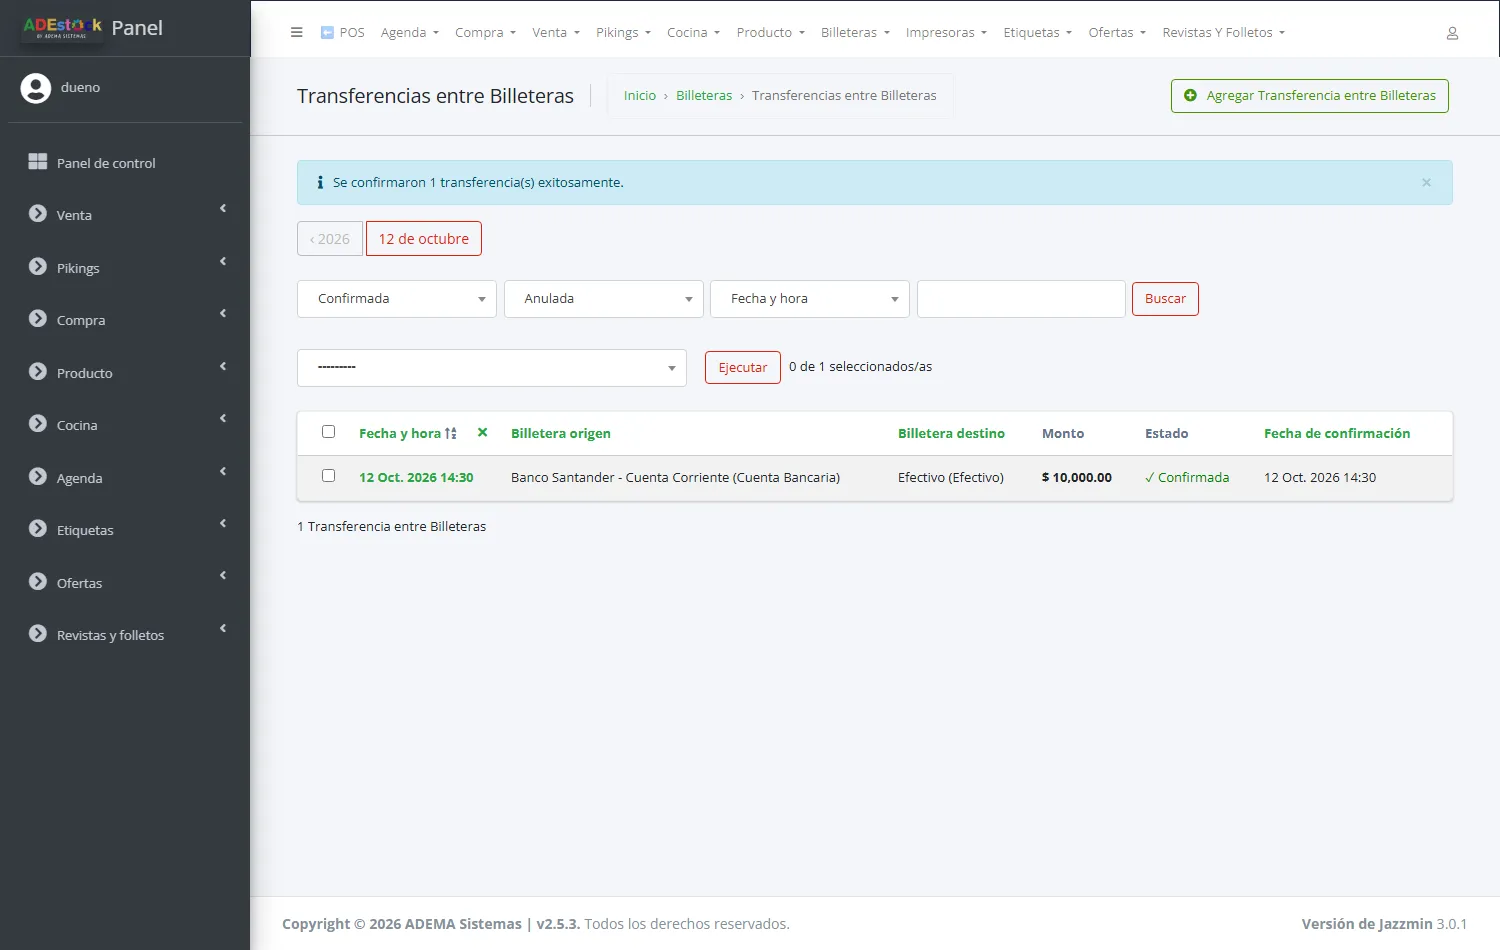Viewport: 1500px width, 950px height.
Task: Open the Impresoras top menu
Action: [946, 32]
